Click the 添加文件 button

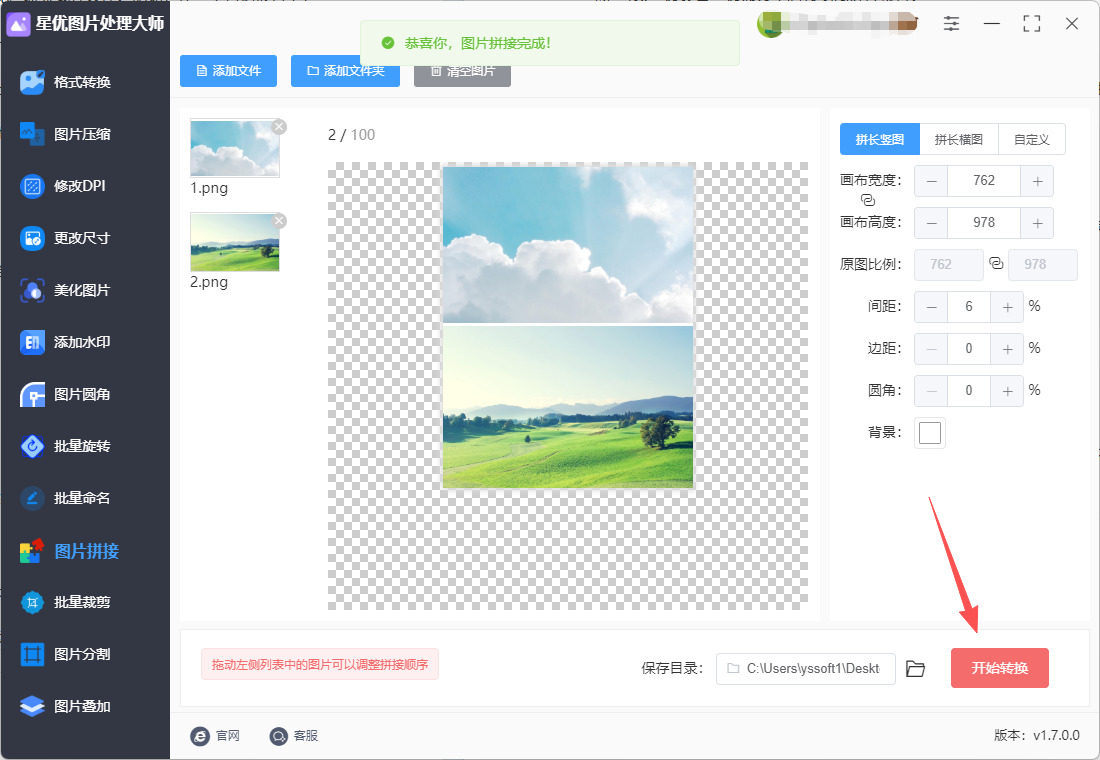coord(229,71)
